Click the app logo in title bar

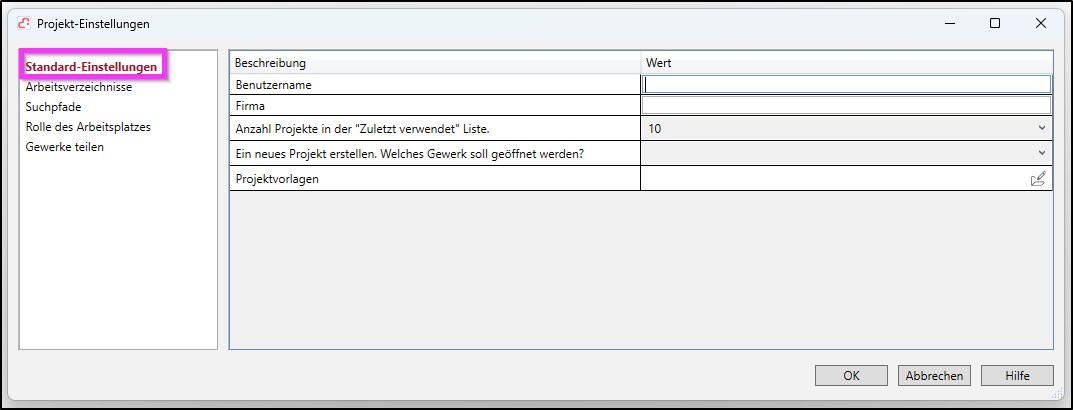click(24, 23)
